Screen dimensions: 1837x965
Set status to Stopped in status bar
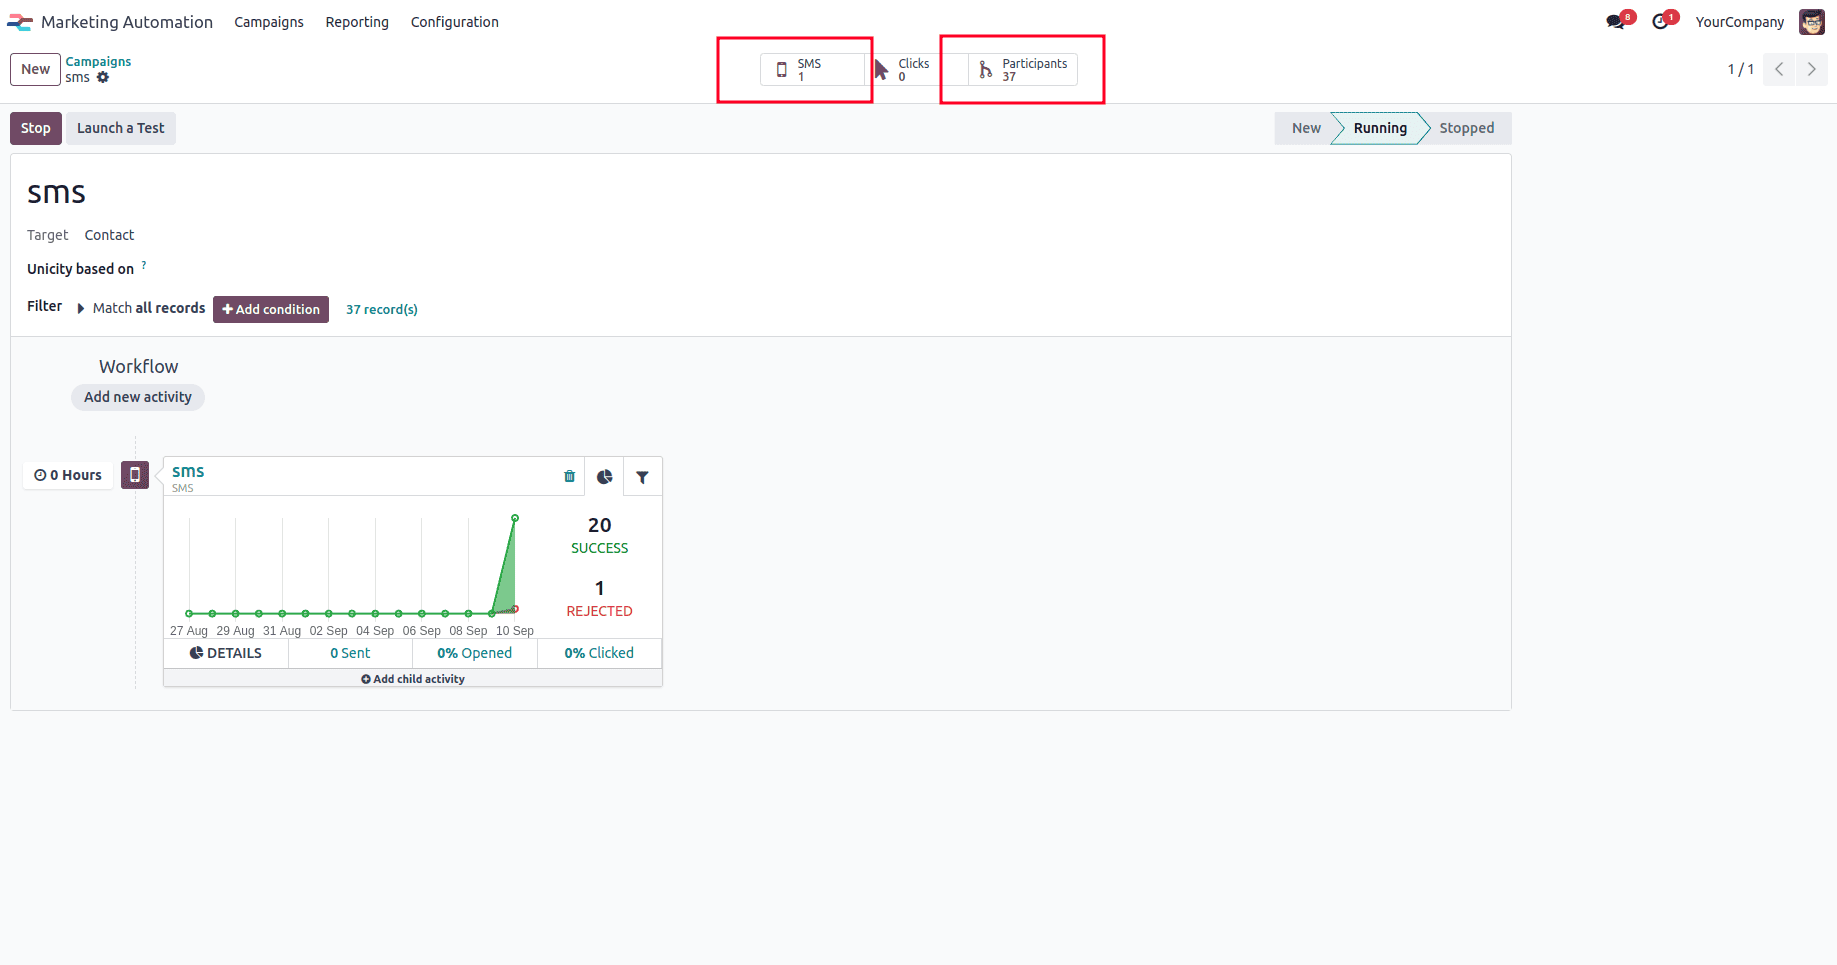pyautogui.click(x=1466, y=128)
